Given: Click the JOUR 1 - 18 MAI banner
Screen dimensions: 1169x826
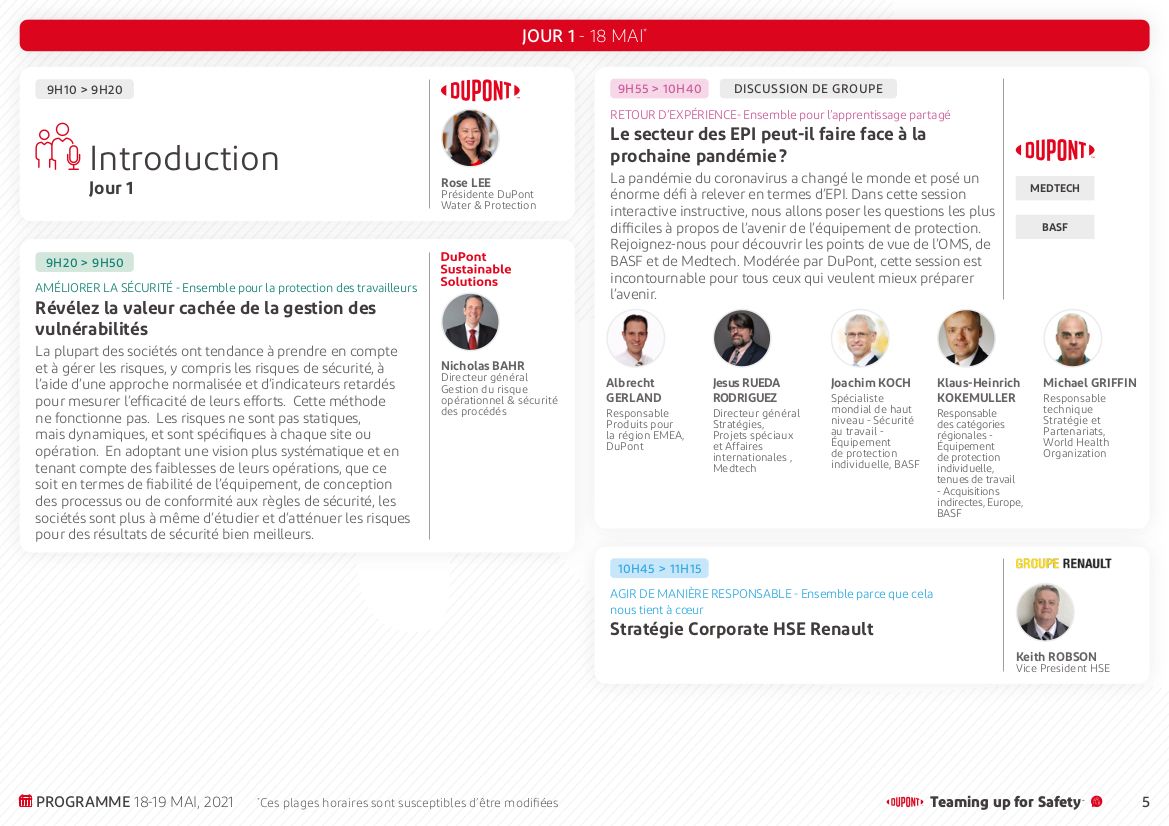Looking at the screenshot, I should [584, 36].
